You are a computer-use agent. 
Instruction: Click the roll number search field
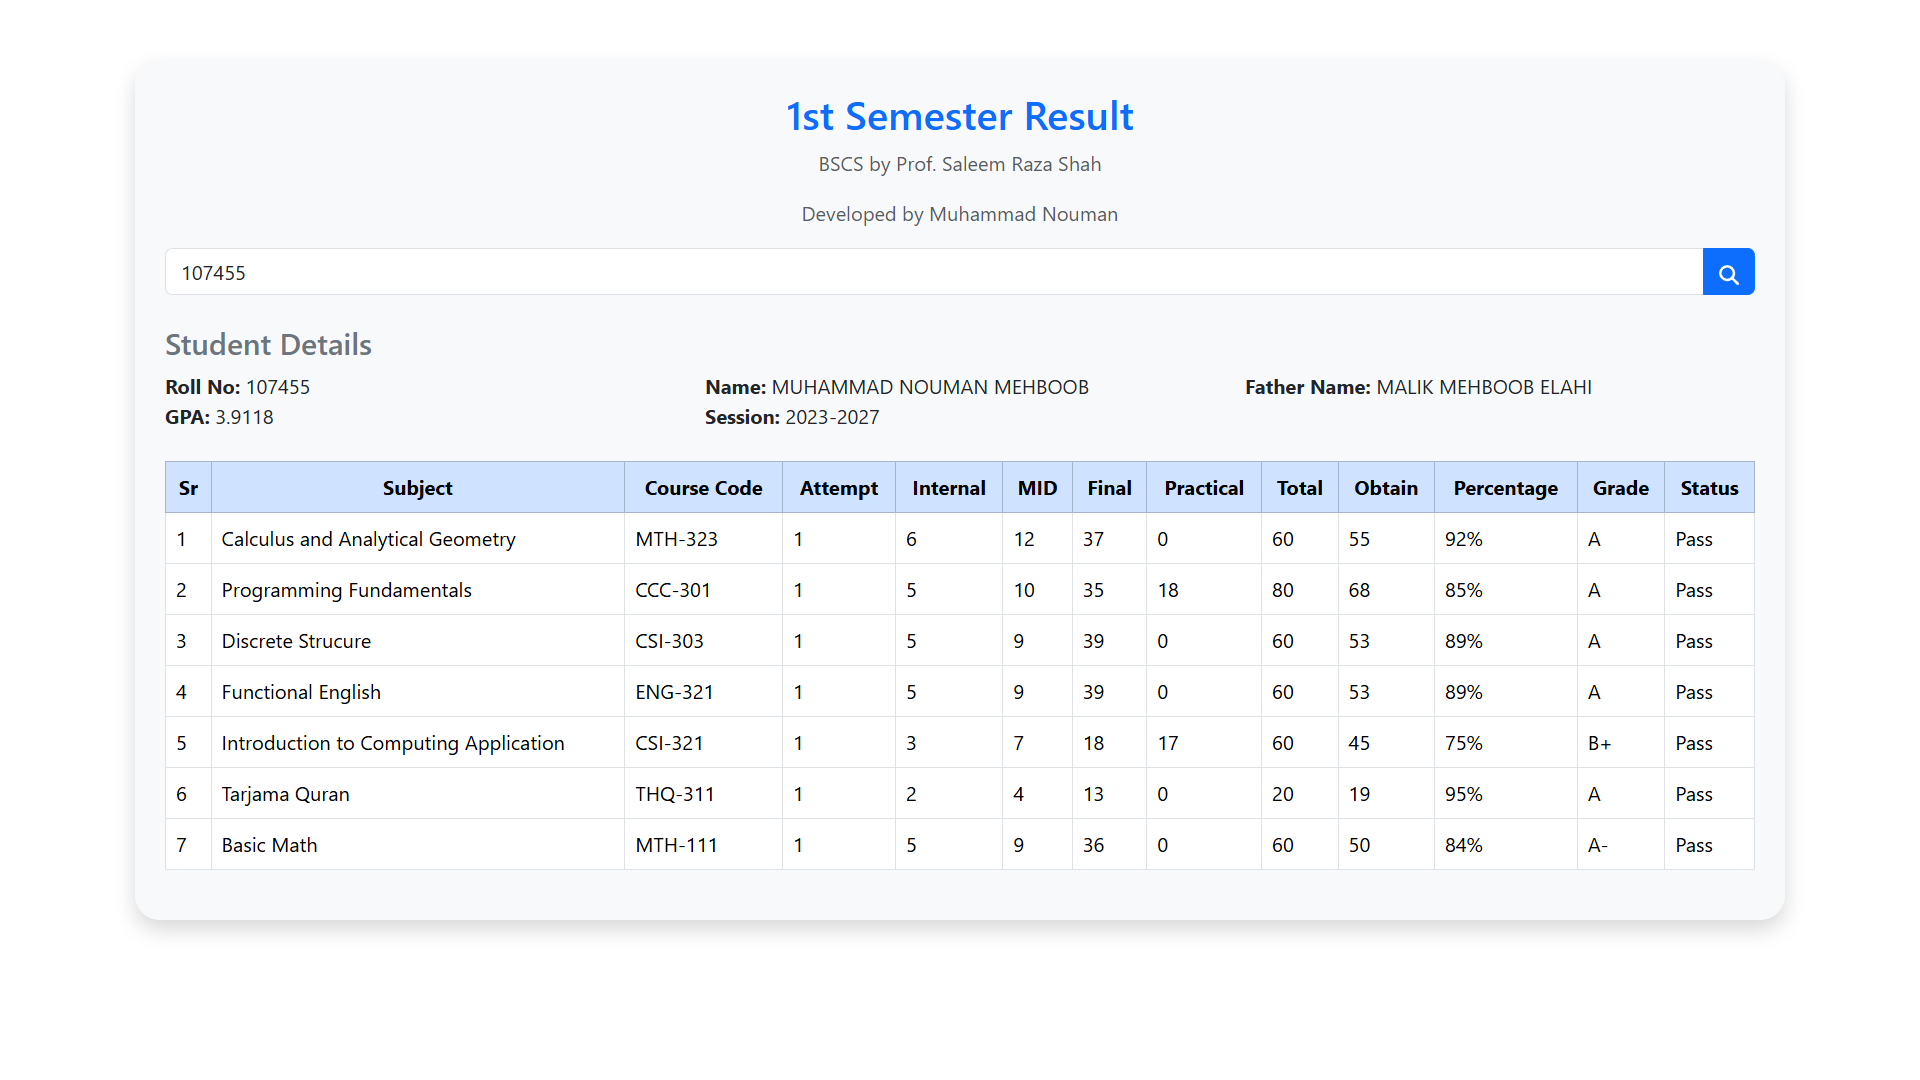(x=933, y=272)
